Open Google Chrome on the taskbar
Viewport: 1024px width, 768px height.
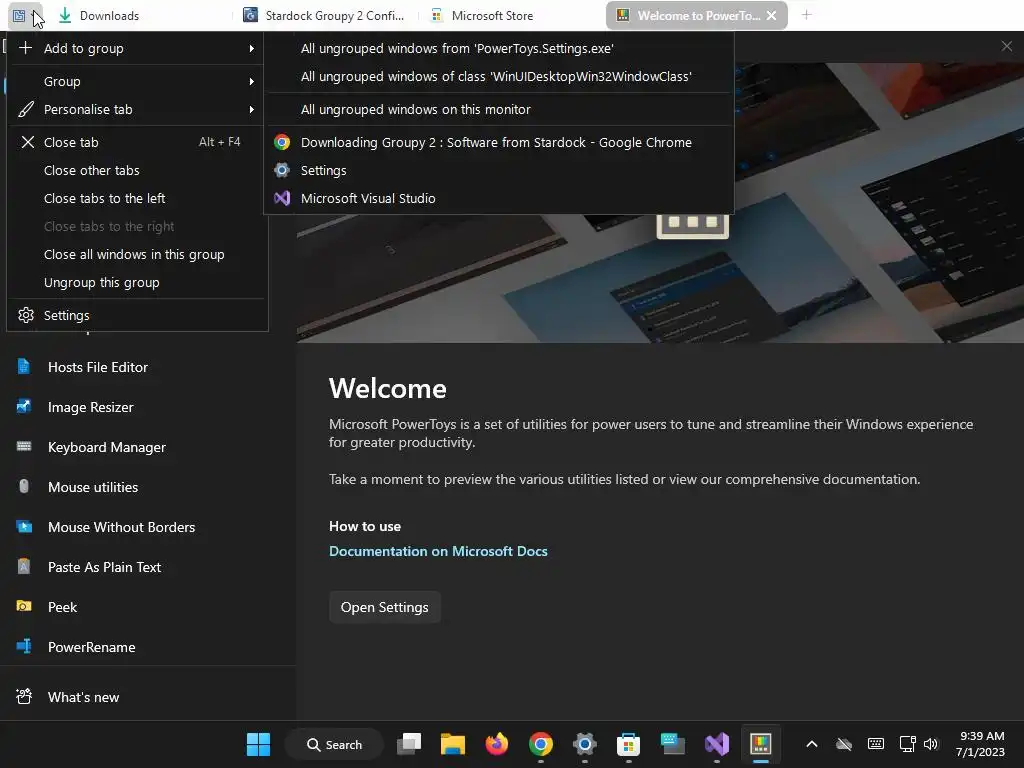541,744
